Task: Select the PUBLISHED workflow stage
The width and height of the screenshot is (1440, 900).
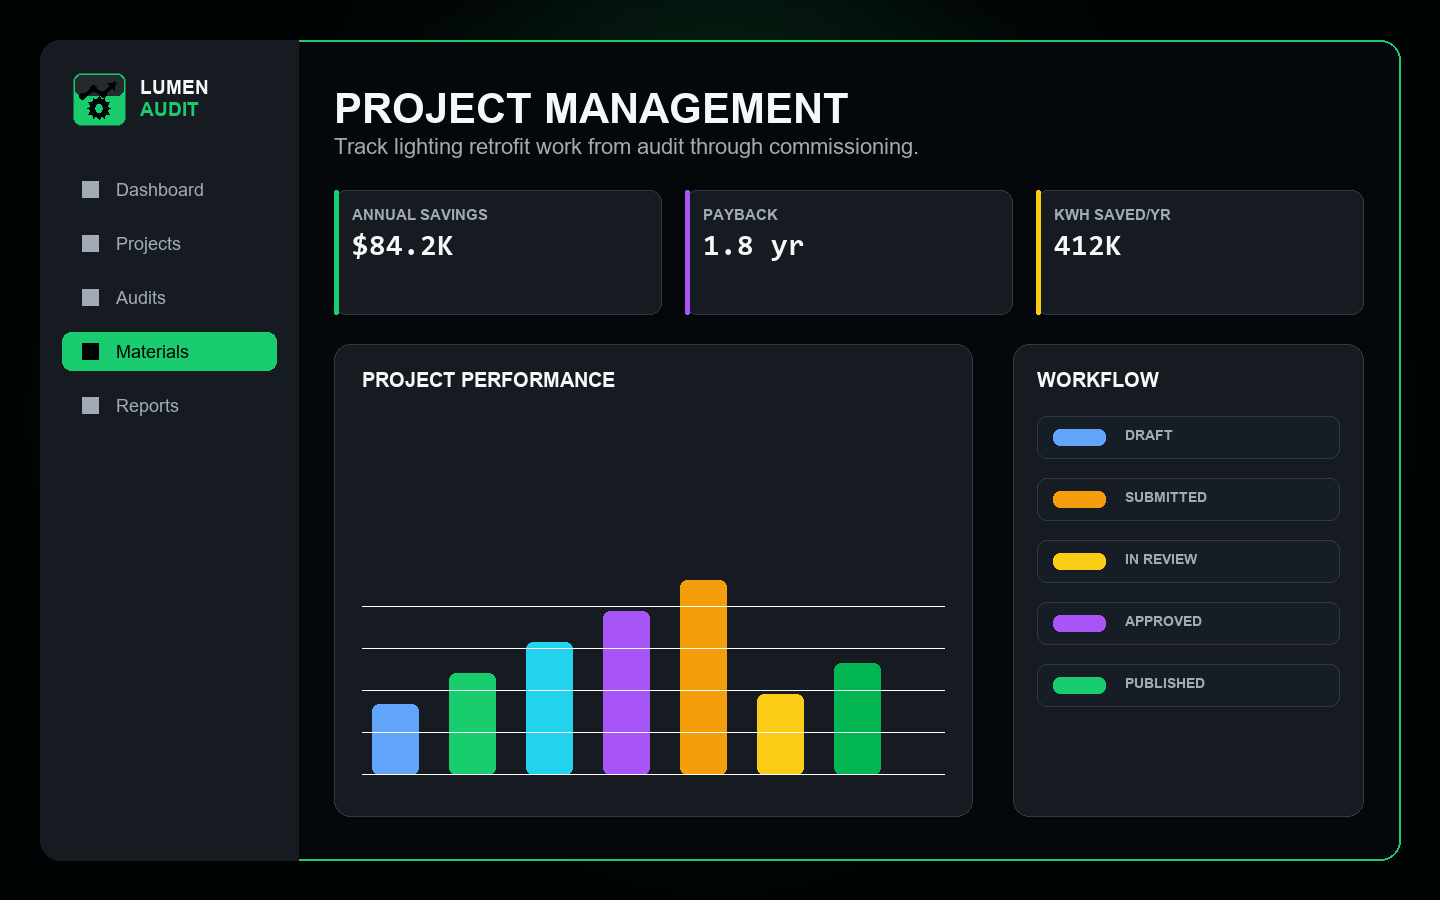Action: [x=1188, y=685]
